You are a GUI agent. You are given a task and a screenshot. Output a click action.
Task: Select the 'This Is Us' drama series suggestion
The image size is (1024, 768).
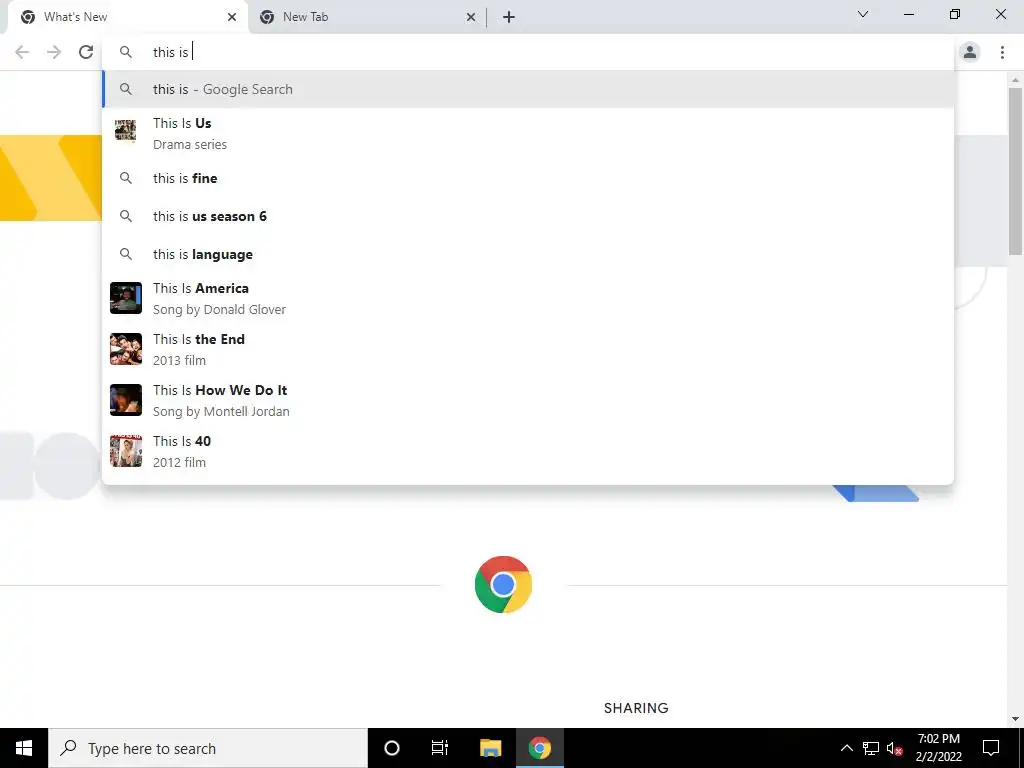(x=528, y=133)
